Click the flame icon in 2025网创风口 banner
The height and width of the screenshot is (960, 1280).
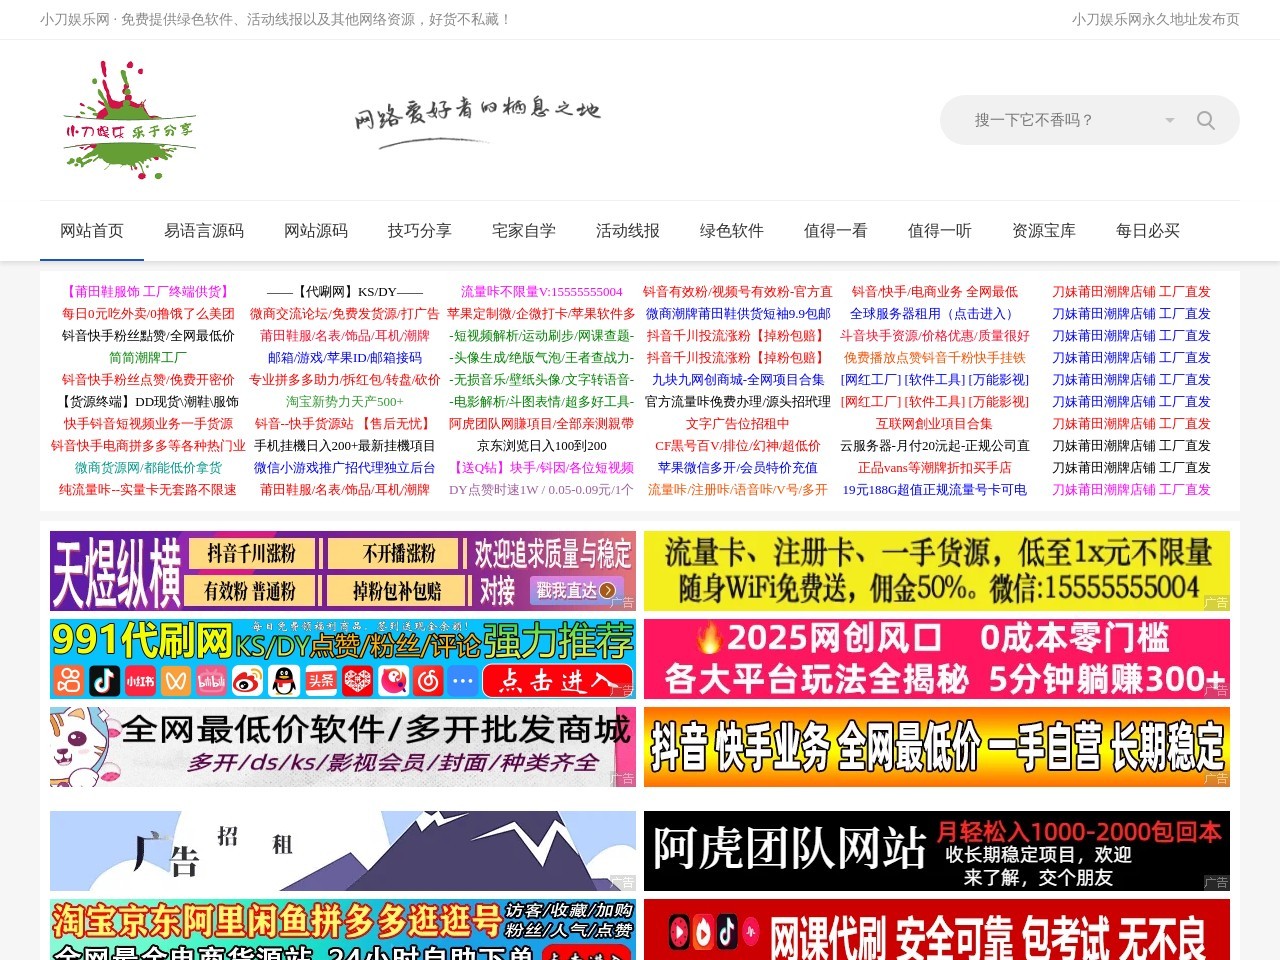pos(709,637)
